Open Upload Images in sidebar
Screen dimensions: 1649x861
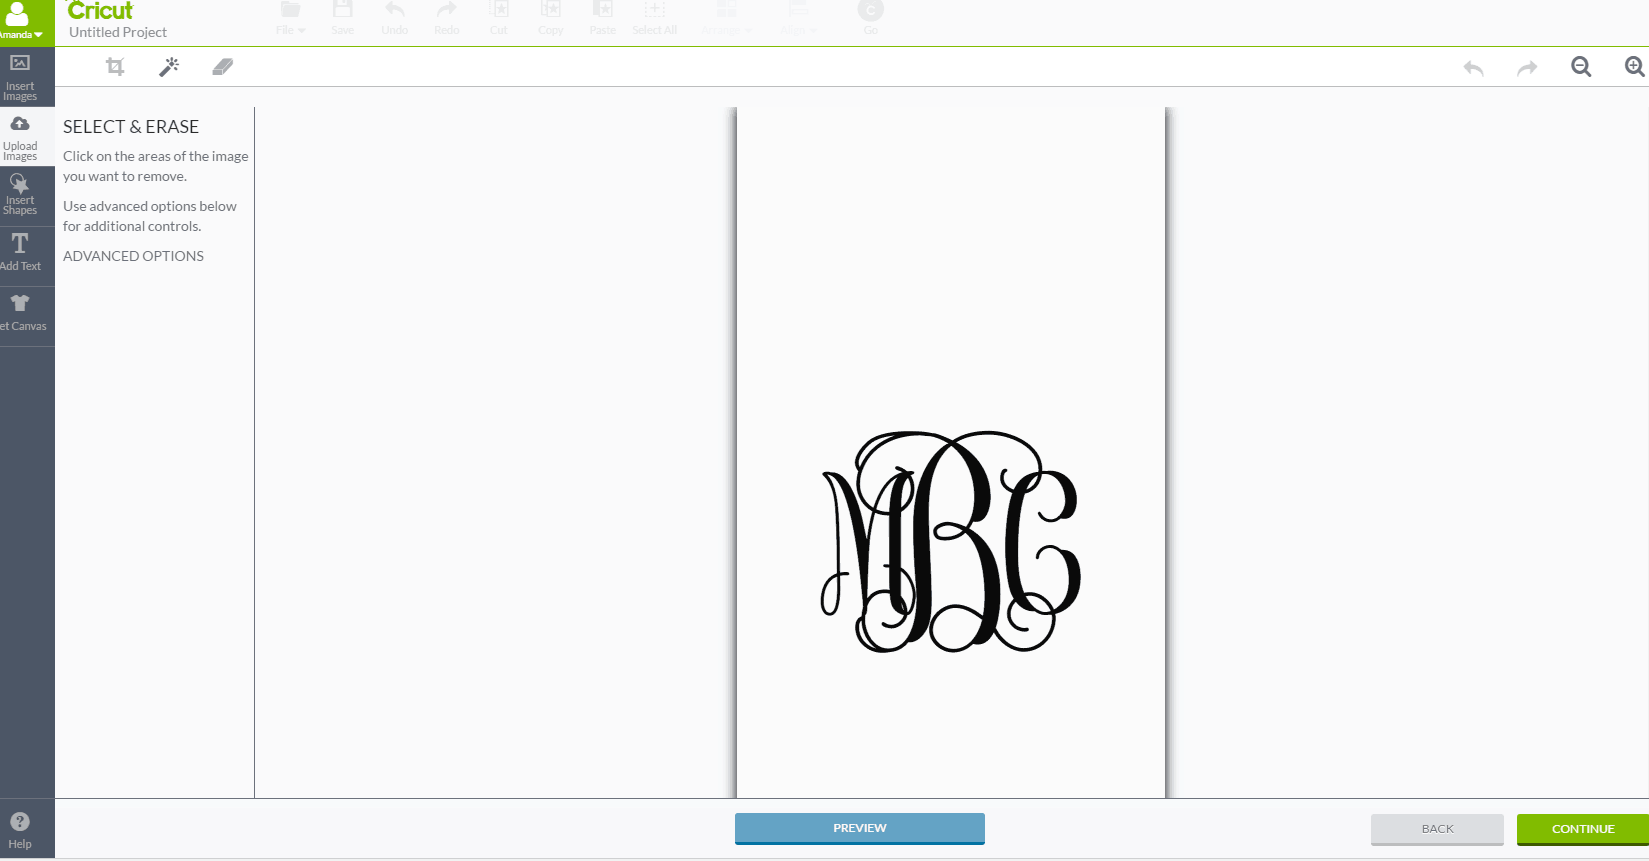pyautogui.click(x=20, y=137)
